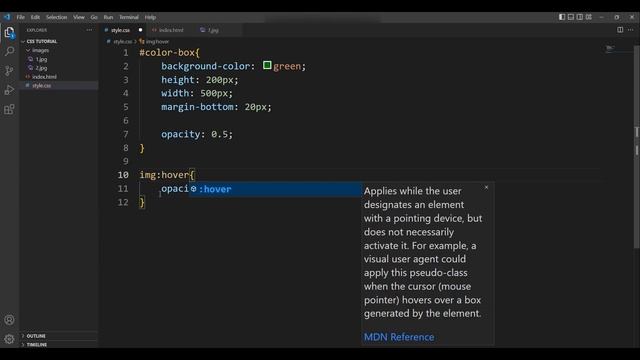Click the minimap preview

610,49
